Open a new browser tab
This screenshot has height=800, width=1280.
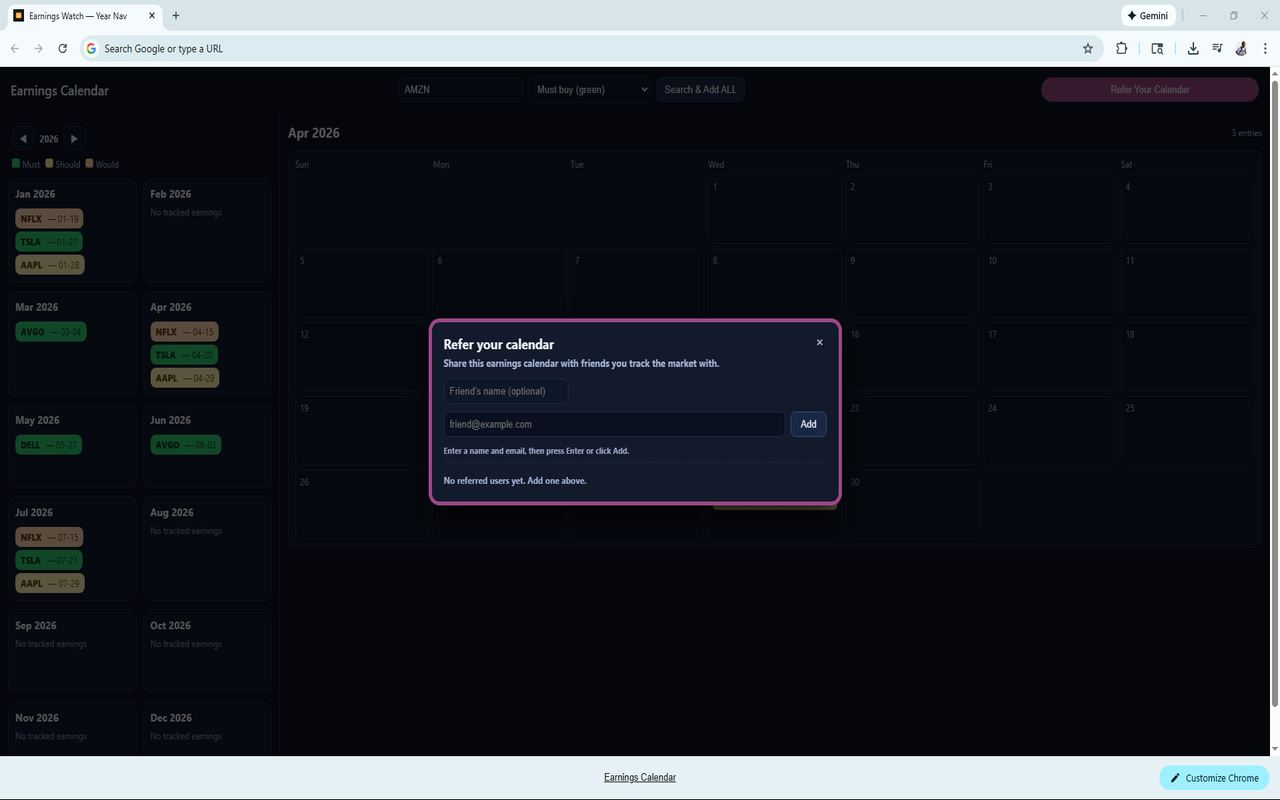pyautogui.click(x=176, y=16)
